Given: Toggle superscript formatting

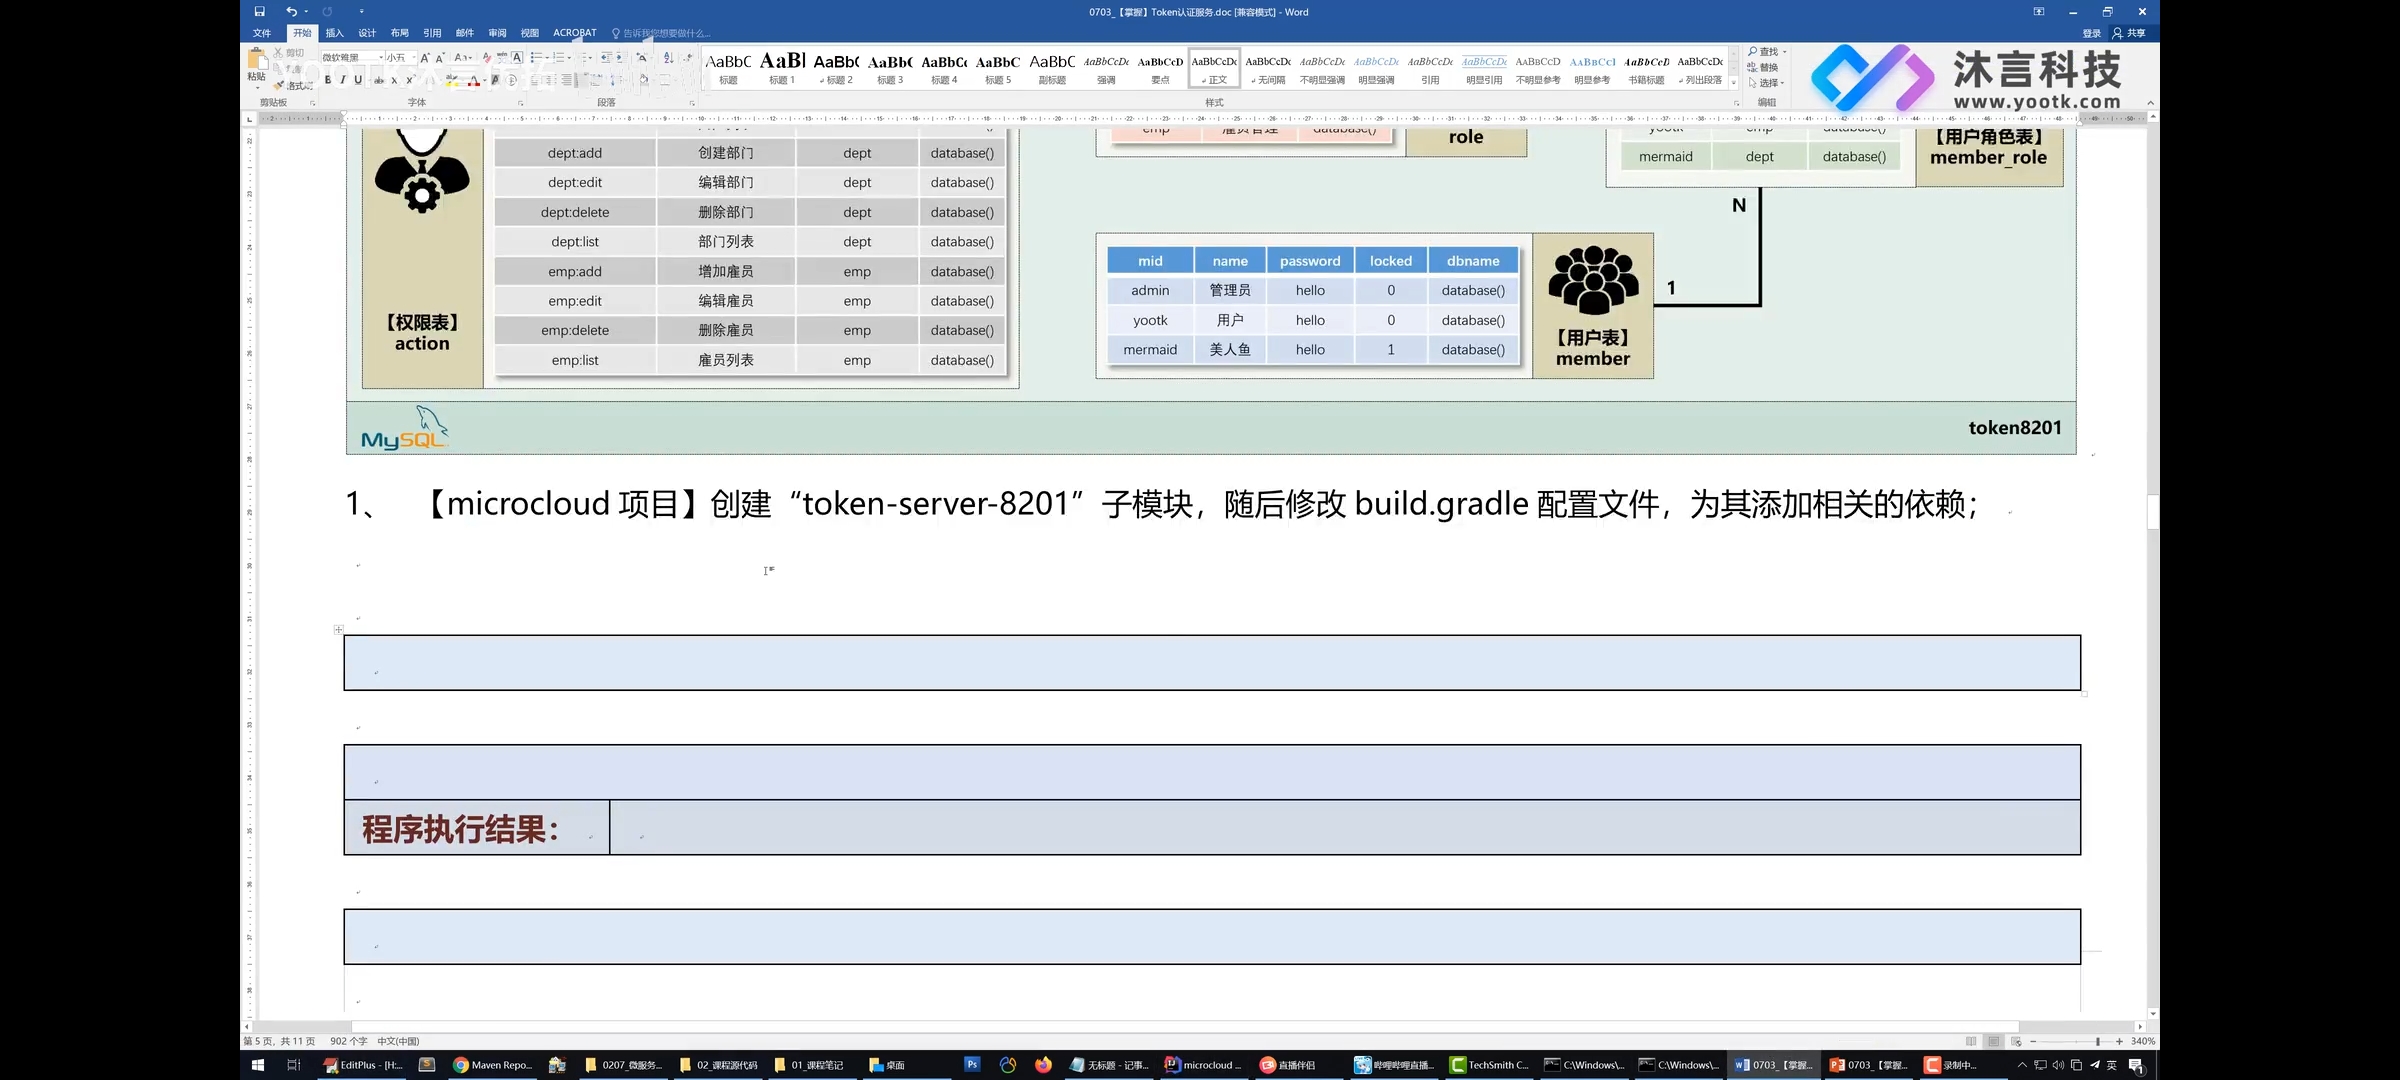Looking at the screenshot, I should click(410, 81).
